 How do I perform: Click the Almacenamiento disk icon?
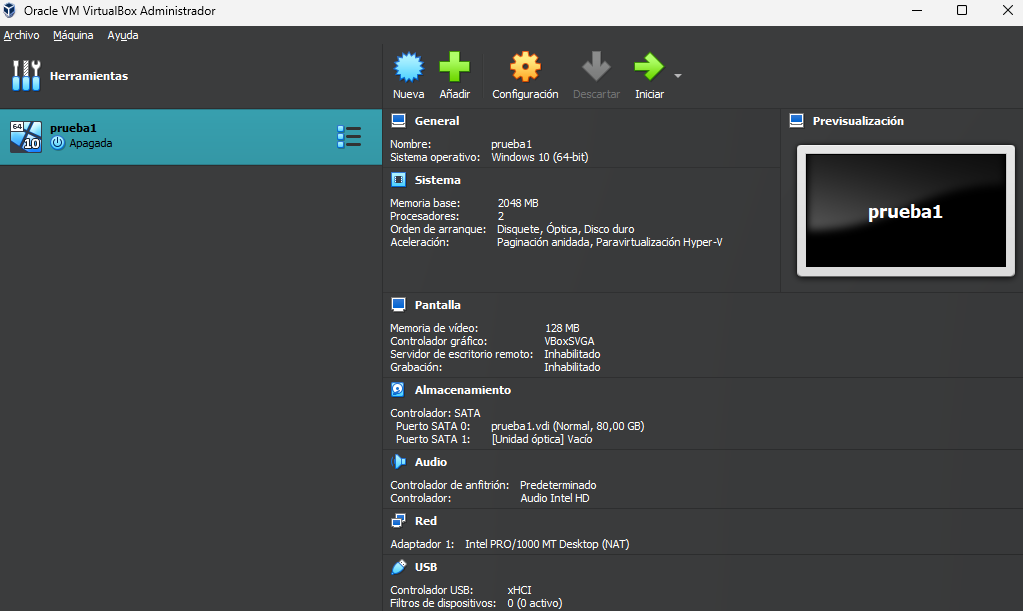(x=398, y=390)
